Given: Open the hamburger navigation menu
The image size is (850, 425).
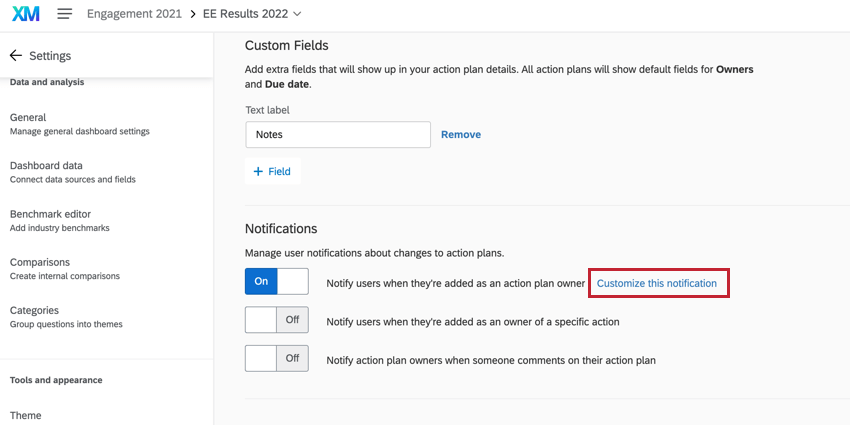Looking at the screenshot, I should pos(65,14).
